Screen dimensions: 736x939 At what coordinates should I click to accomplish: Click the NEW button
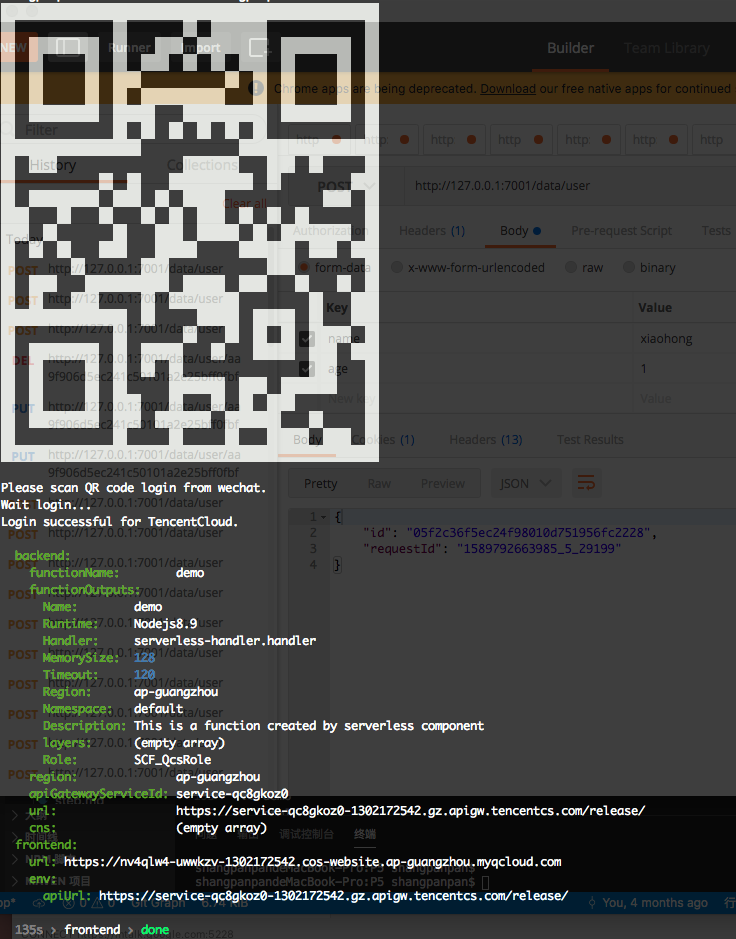(18, 47)
